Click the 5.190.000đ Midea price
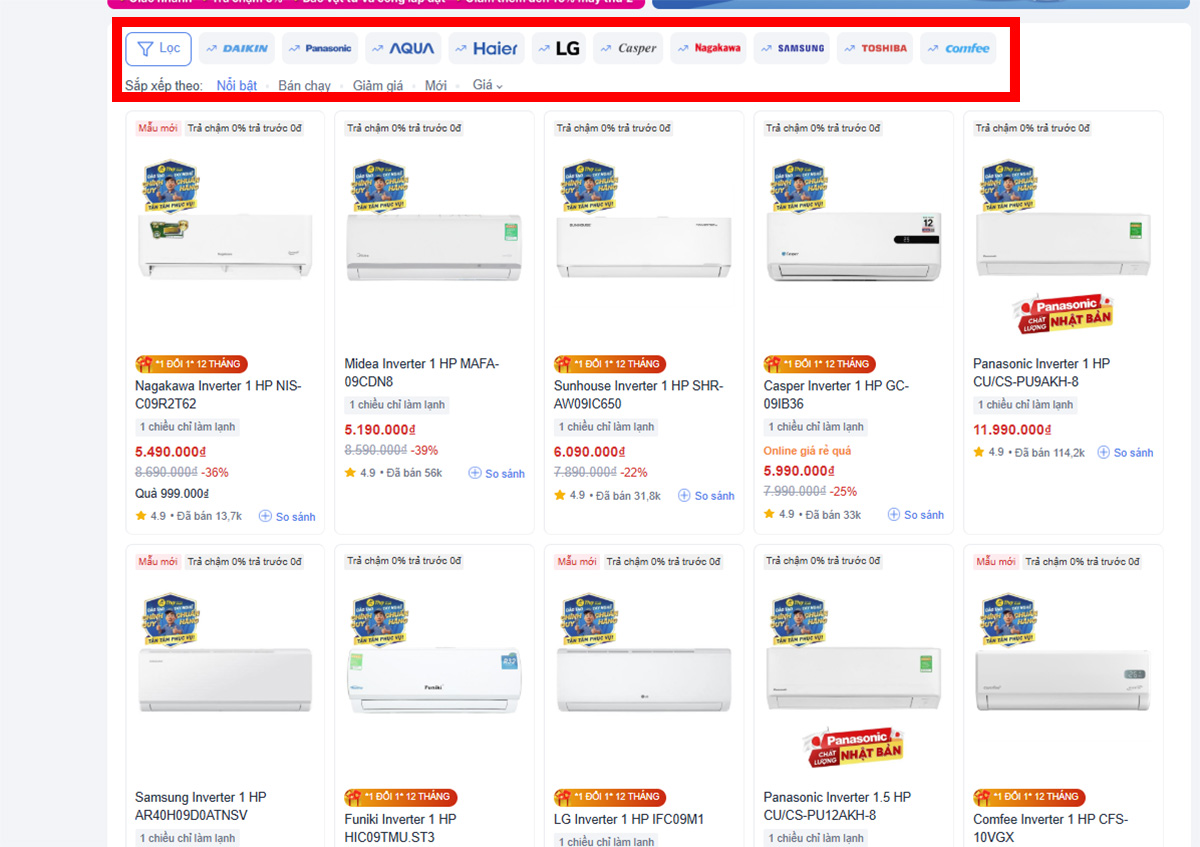 (380, 430)
